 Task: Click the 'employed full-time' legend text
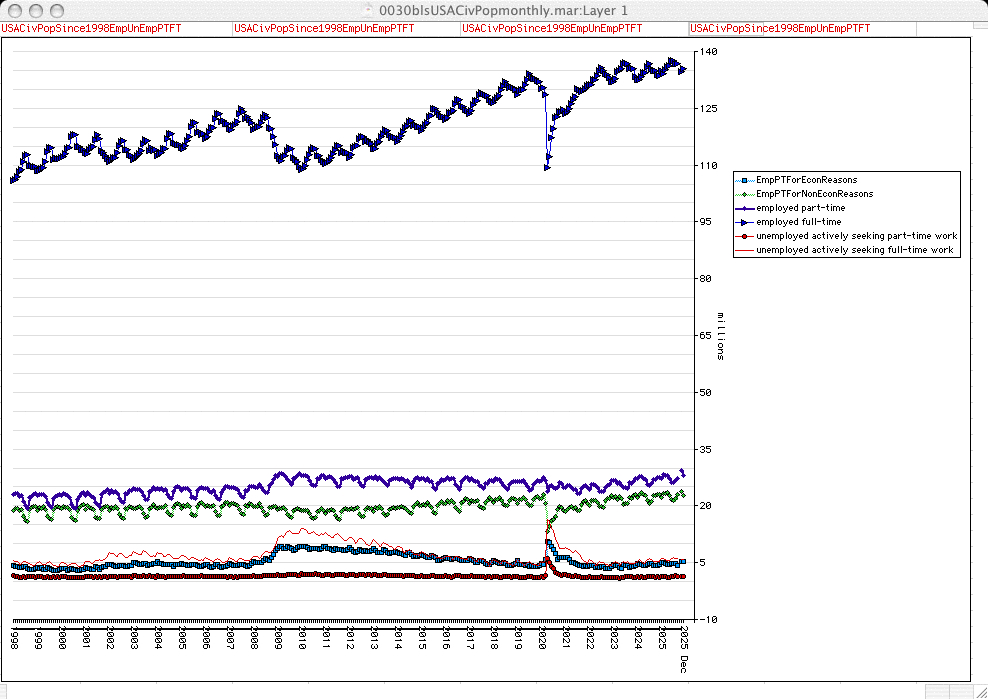click(x=798, y=222)
